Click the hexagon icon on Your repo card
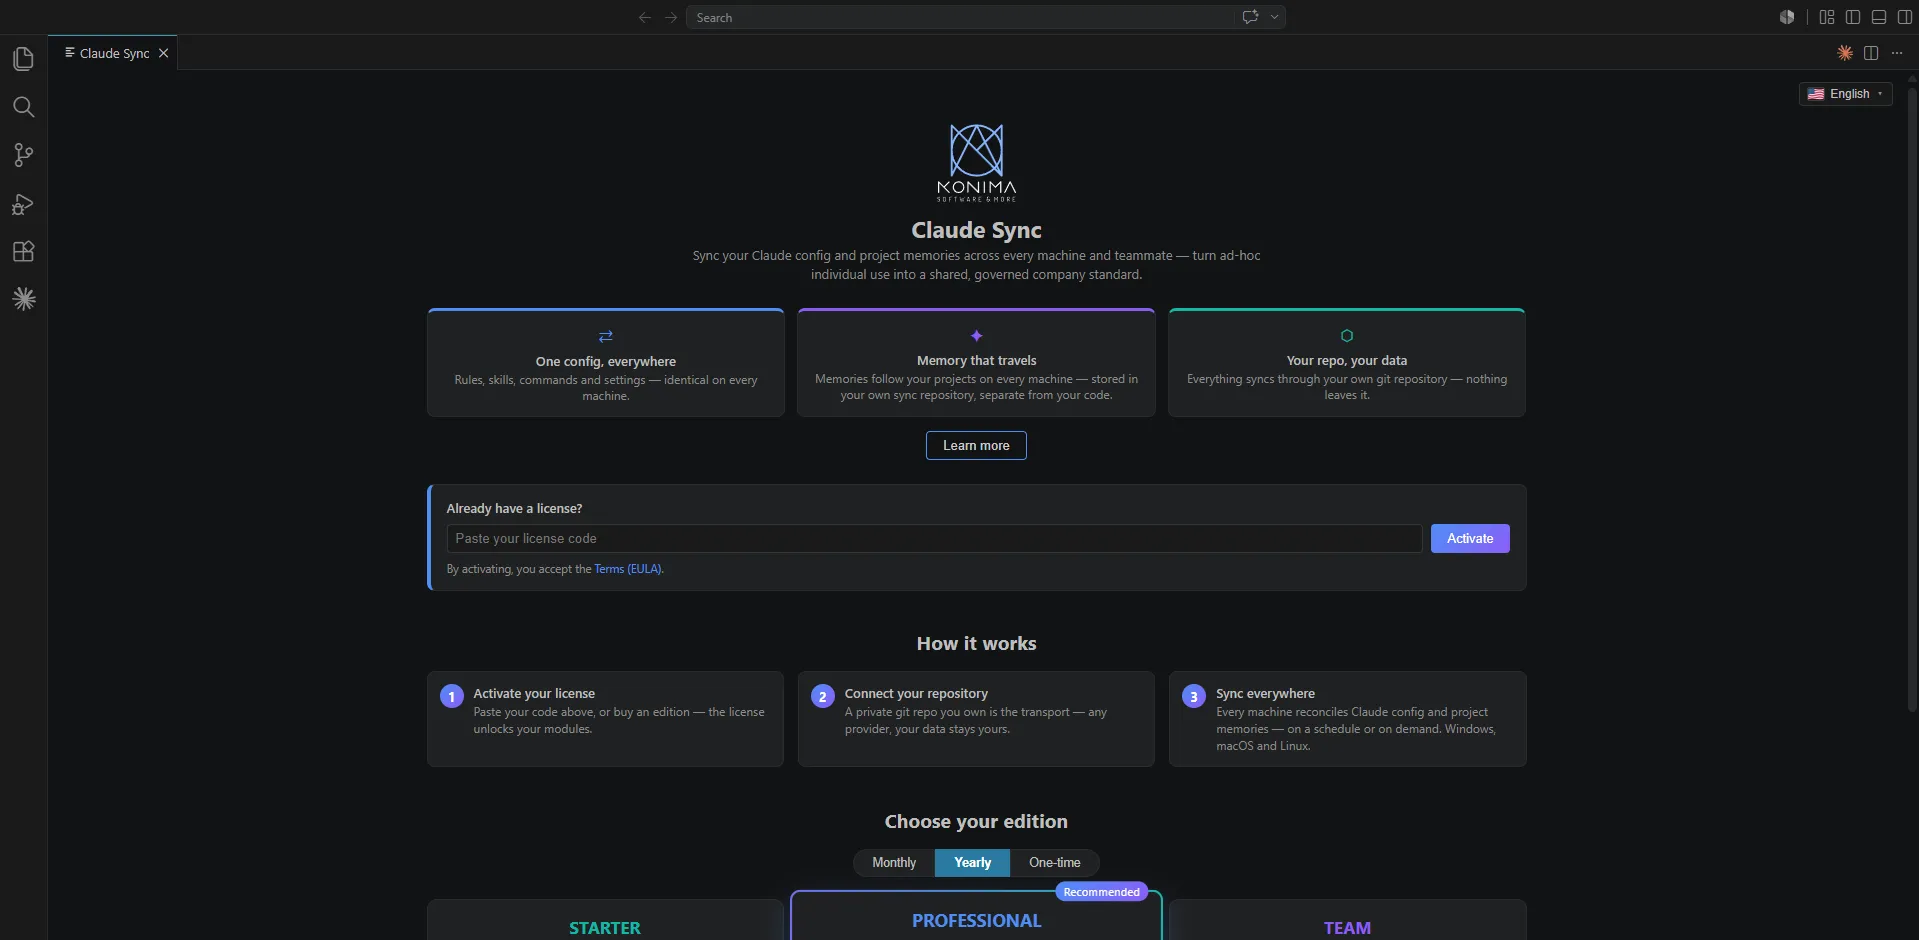The height and width of the screenshot is (940, 1919). (x=1347, y=336)
